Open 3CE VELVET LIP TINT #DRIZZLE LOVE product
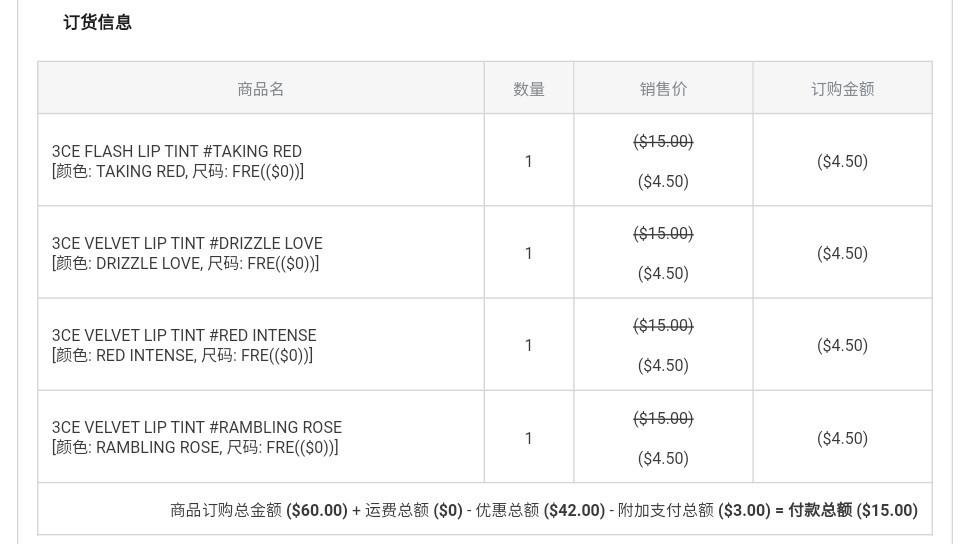This screenshot has width=969, height=544. [187, 244]
